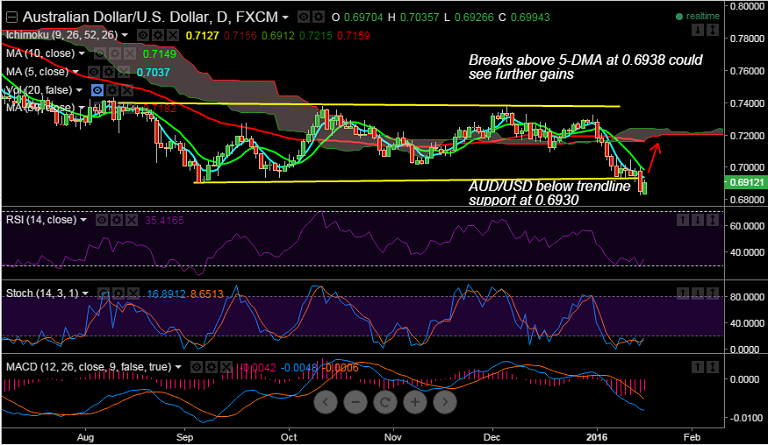Viewport: 768px width, 445px height.
Task: Remove Vol (20, false) with its X icon
Action: pyautogui.click(x=127, y=90)
